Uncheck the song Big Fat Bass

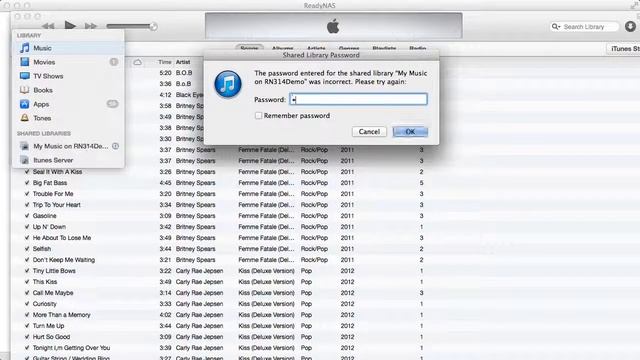[27, 183]
